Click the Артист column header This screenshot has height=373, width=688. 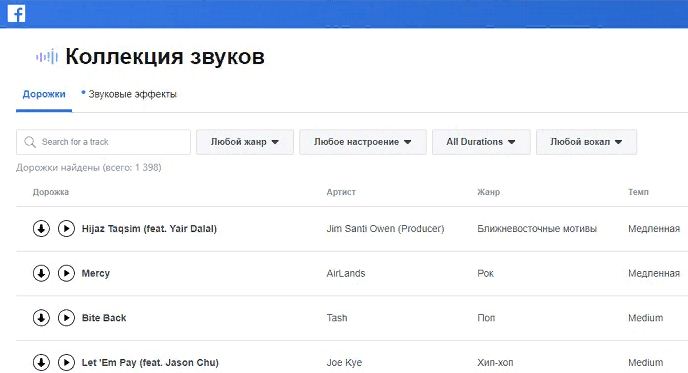pos(341,192)
